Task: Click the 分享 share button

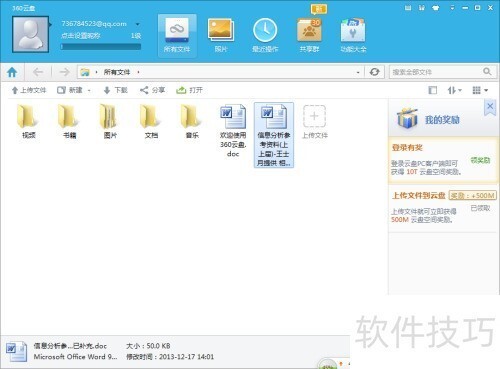Action: point(152,90)
